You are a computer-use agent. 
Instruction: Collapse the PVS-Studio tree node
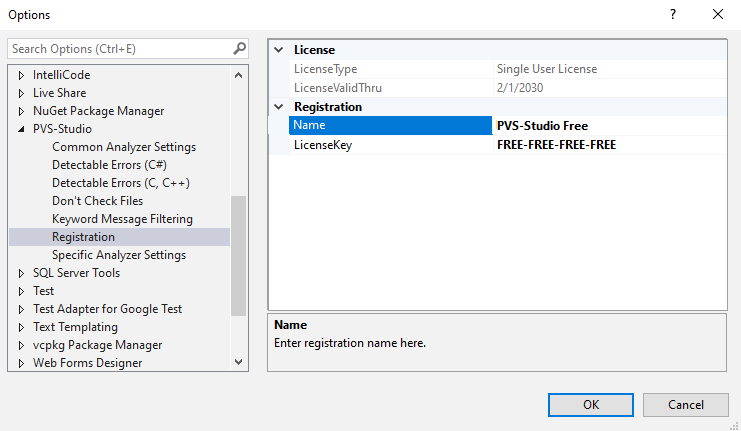pyautogui.click(x=21, y=129)
